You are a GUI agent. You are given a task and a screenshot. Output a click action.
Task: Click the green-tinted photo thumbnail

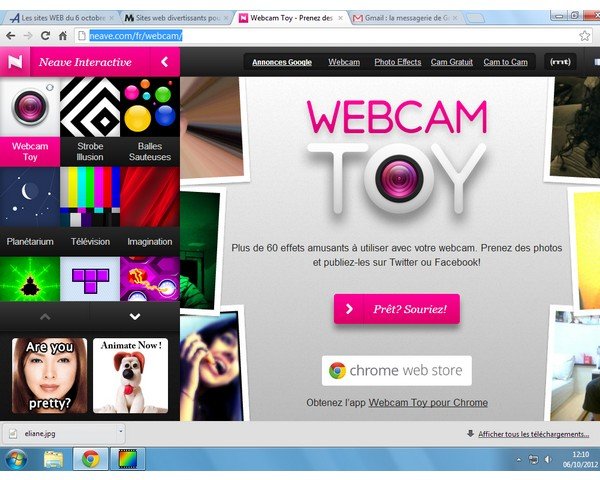click(200, 251)
